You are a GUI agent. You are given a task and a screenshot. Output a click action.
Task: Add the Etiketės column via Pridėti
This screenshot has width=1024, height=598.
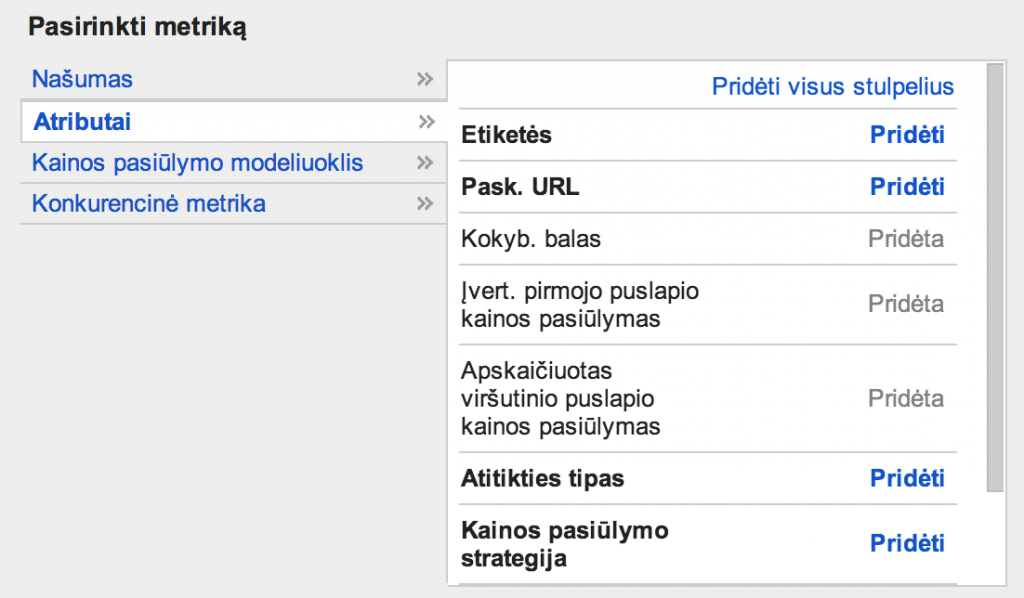[907, 134]
